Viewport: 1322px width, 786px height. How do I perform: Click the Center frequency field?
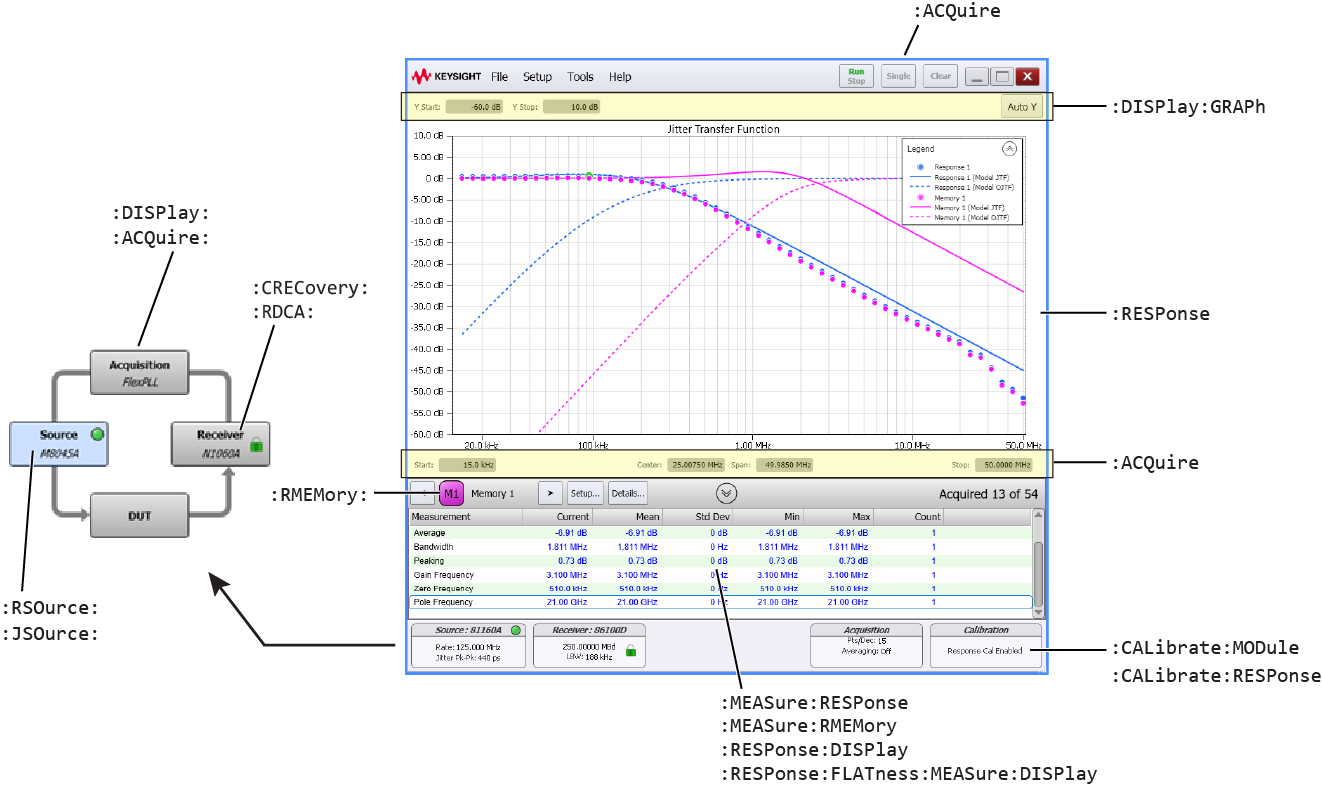698,465
